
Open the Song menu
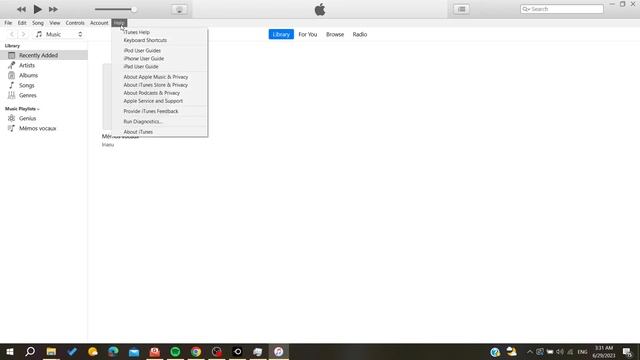(38, 23)
